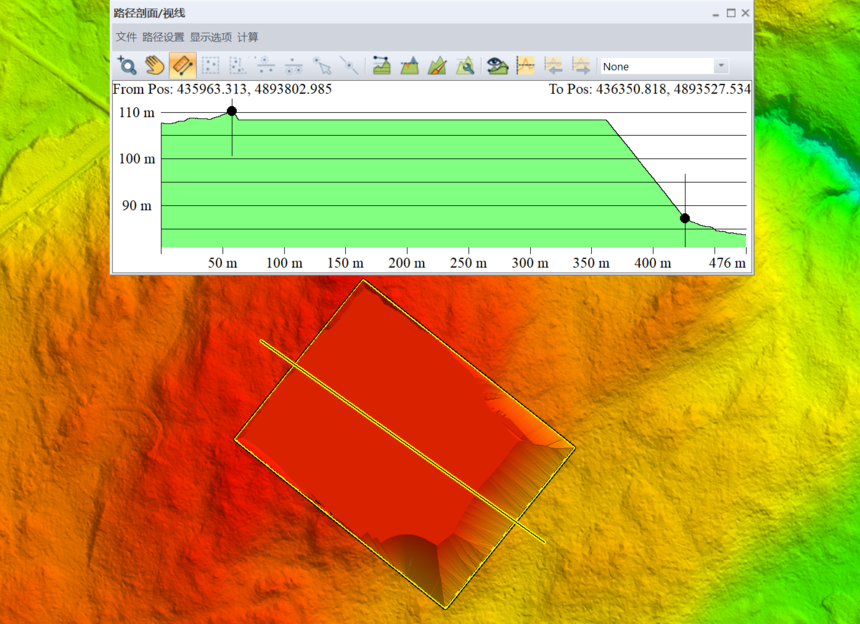Screen dimensions: 860x624
Task: Open the 路径设置 menu
Action: pyautogui.click(x=163, y=37)
